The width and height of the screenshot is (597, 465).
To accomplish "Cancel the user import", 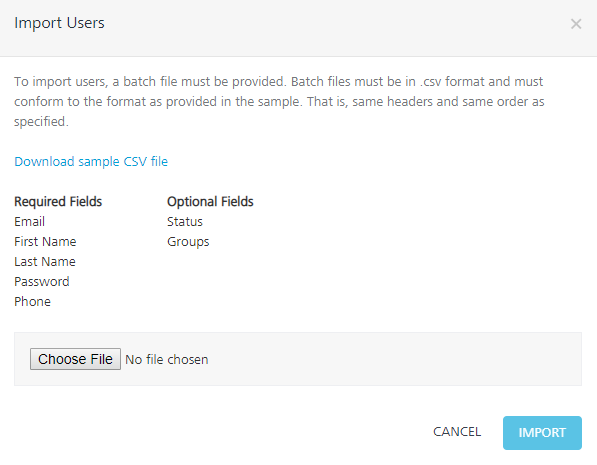I will point(457,432).
